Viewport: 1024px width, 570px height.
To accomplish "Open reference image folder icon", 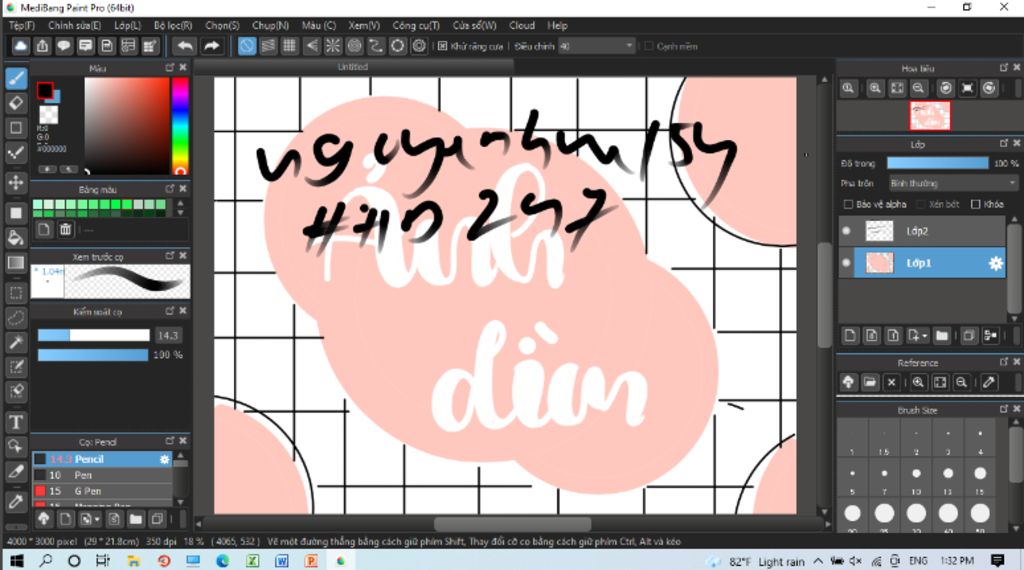I will point(870,383).
